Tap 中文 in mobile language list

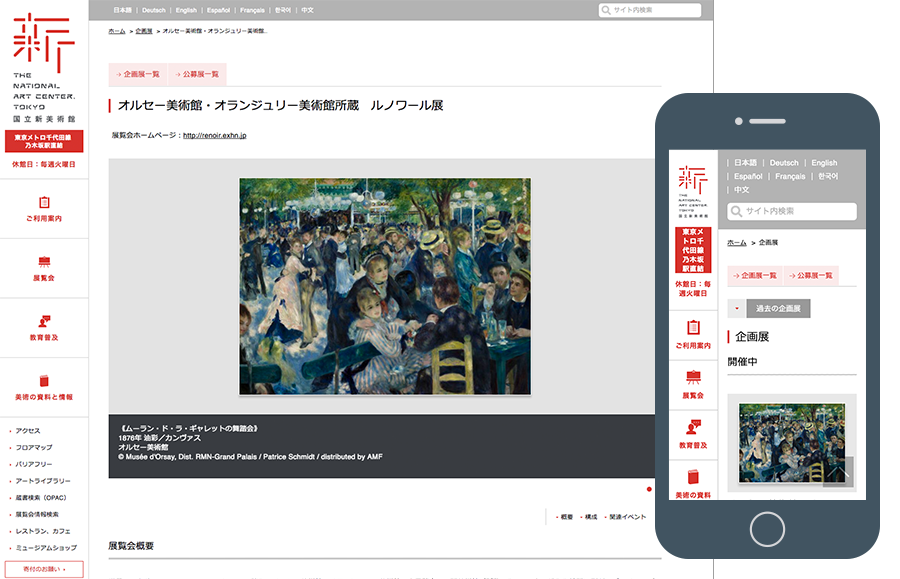(742, 190)
